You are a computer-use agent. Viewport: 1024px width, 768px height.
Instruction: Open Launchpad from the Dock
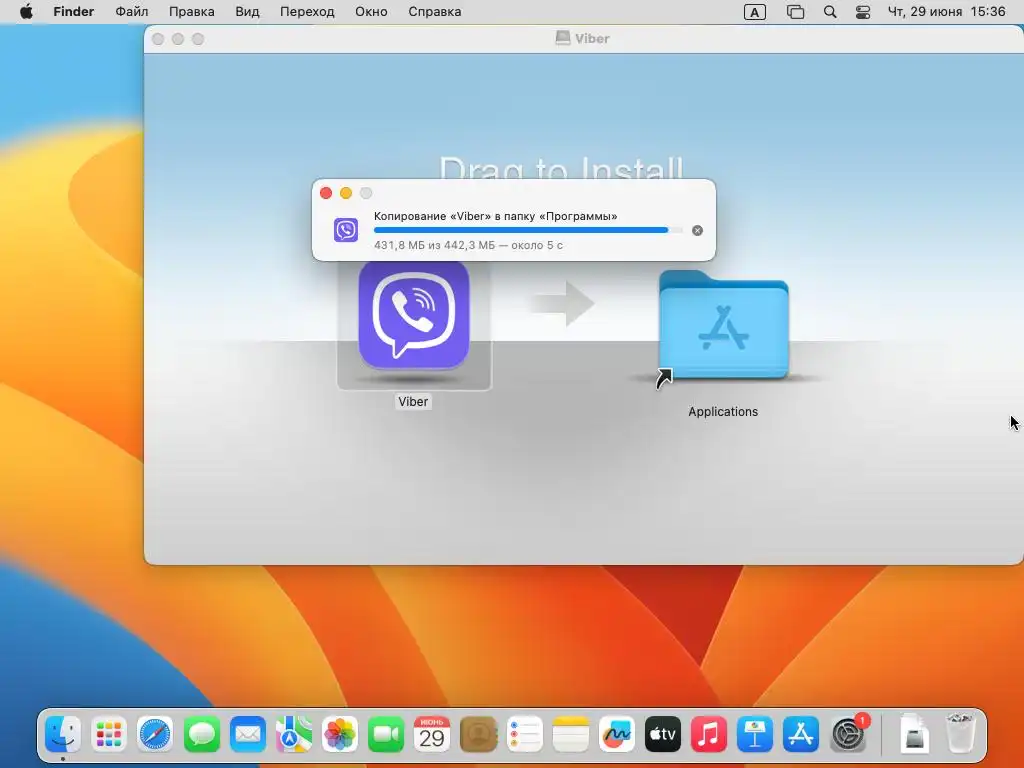point(108,735)
